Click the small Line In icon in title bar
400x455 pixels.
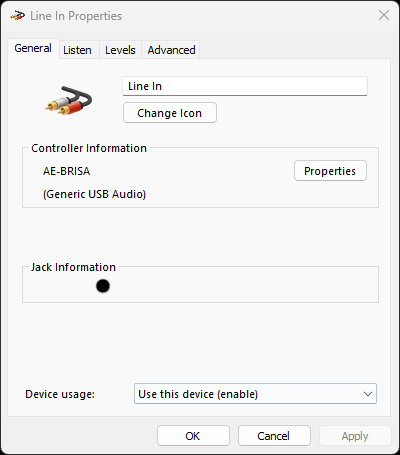pos(17,15)
